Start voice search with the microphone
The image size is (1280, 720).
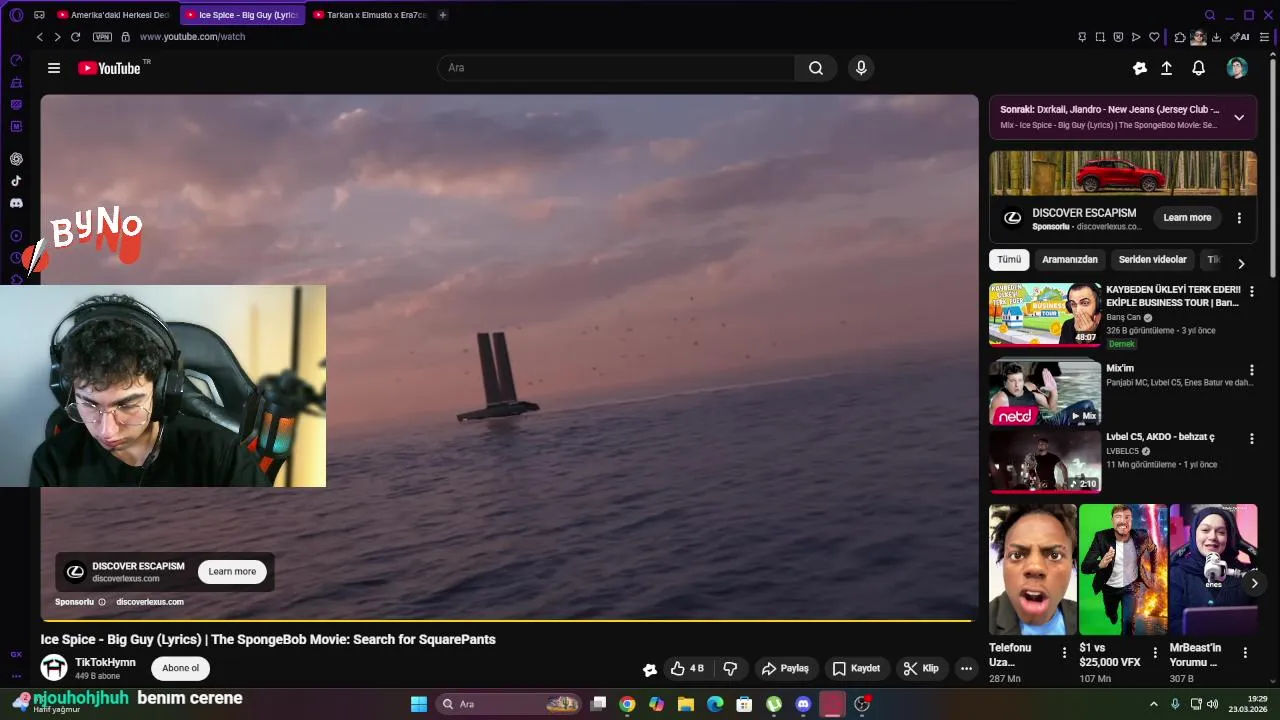click(861, 68)
